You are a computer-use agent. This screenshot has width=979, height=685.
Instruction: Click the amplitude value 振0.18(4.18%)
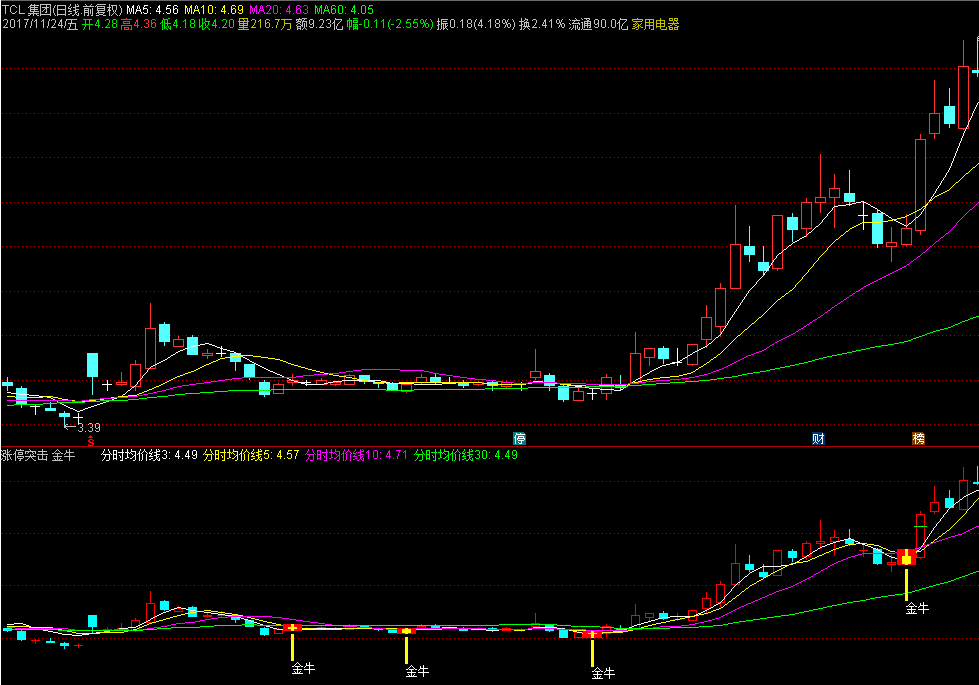tap(476, 24)
